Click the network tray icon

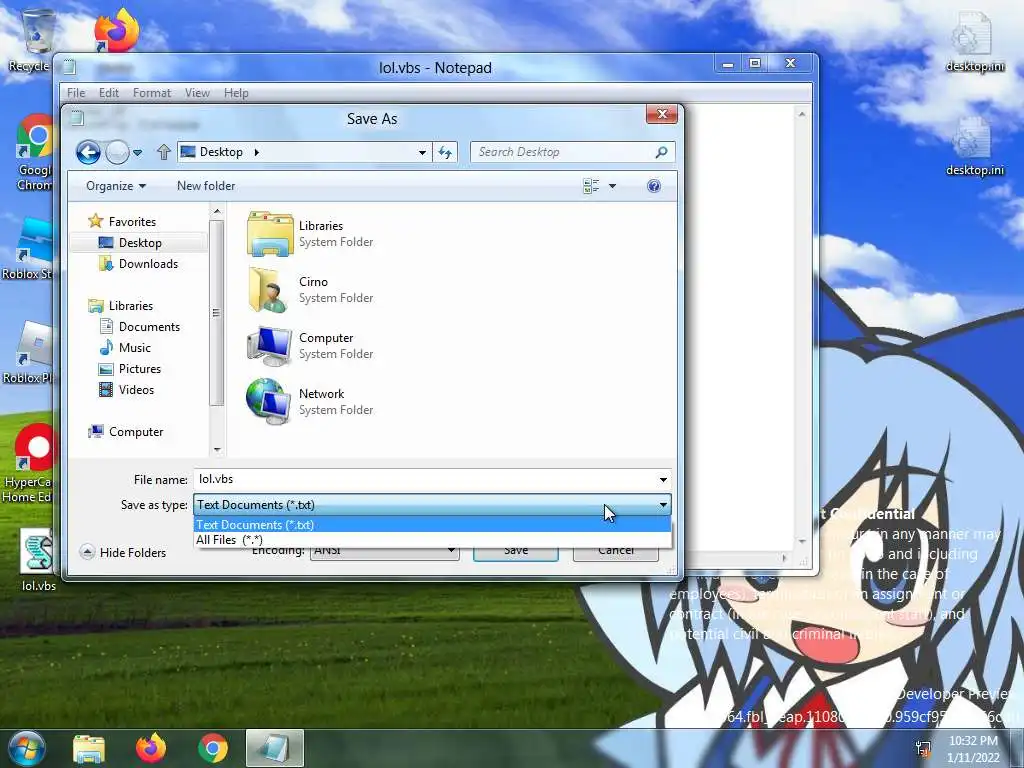[923, 749]
